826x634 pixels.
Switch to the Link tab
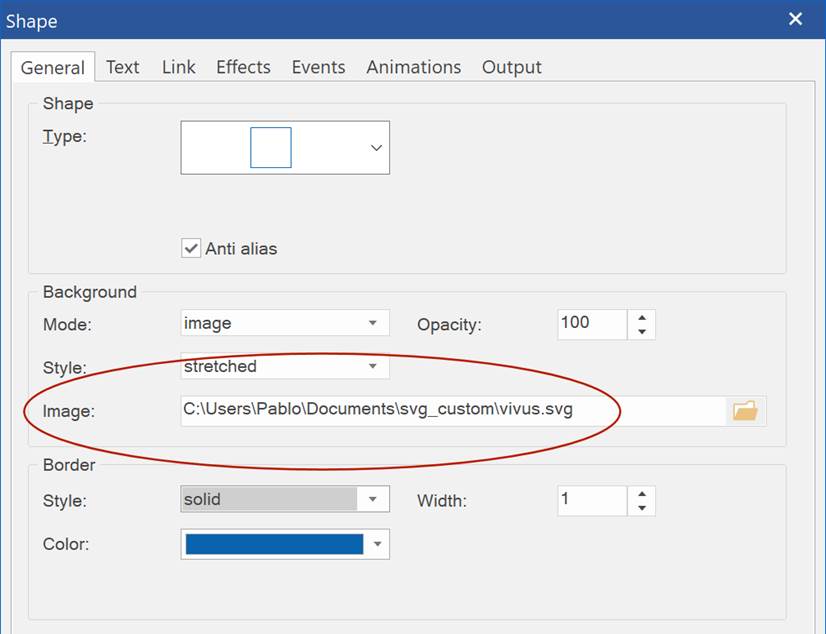click(179, 67)
